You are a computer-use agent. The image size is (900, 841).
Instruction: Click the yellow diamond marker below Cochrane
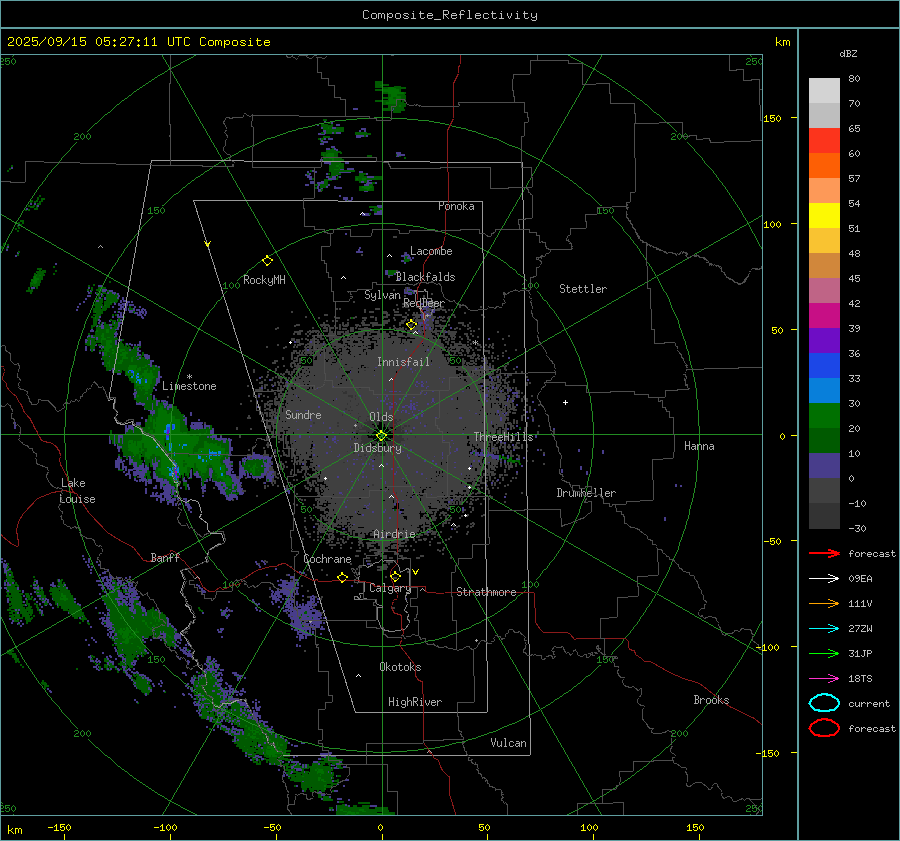click(x=342, y=577)
